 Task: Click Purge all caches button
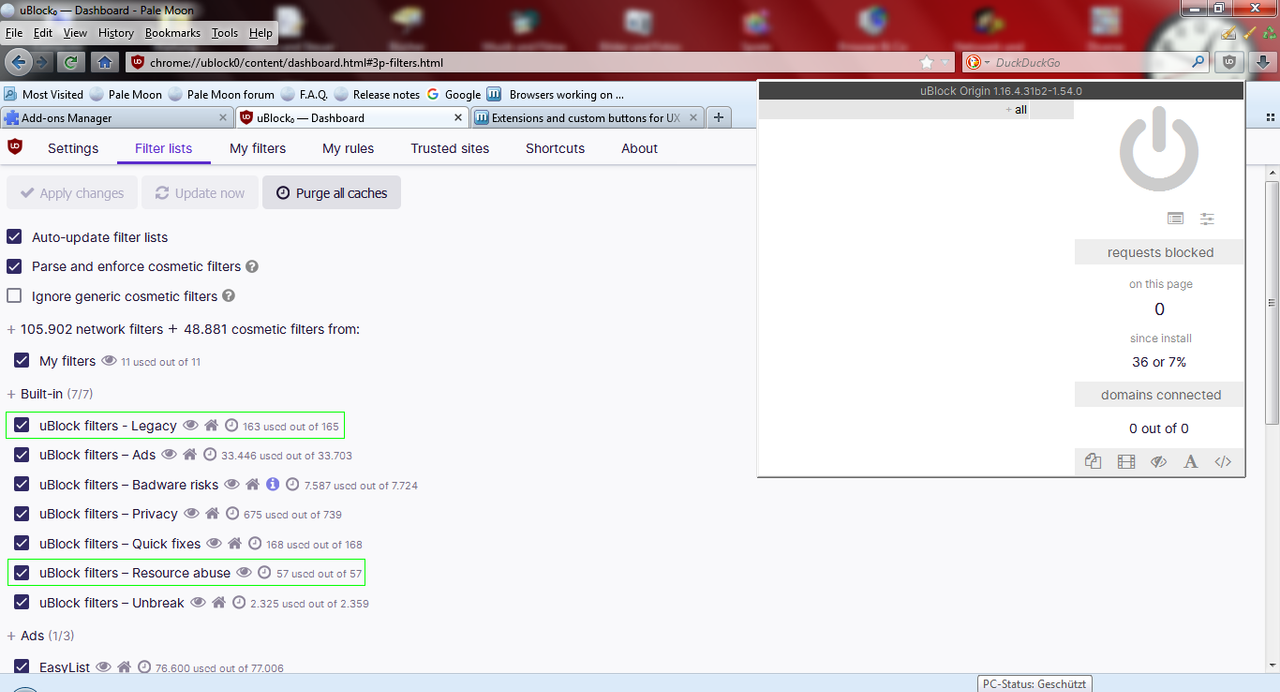click(332, 193)
